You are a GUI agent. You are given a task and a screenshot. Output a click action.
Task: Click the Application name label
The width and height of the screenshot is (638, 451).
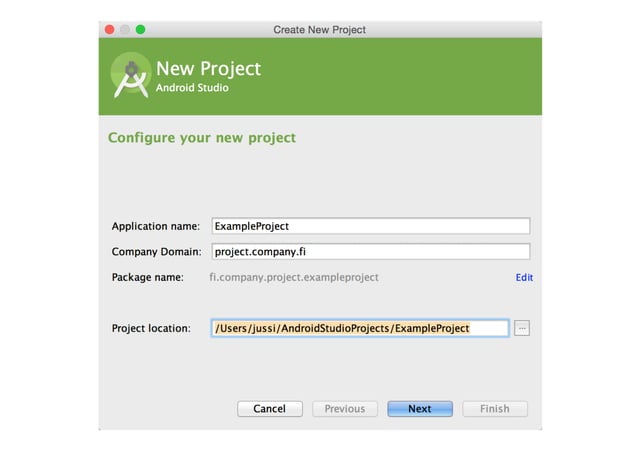(x=156, y=226)
